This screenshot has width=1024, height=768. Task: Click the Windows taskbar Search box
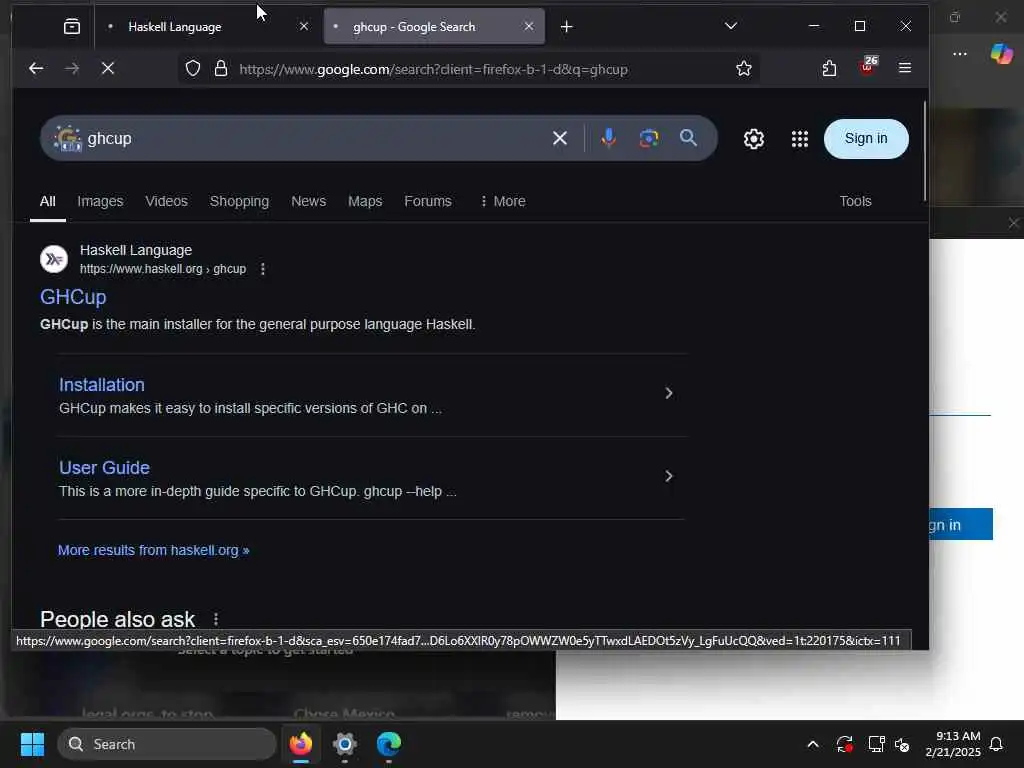point(167,744)
